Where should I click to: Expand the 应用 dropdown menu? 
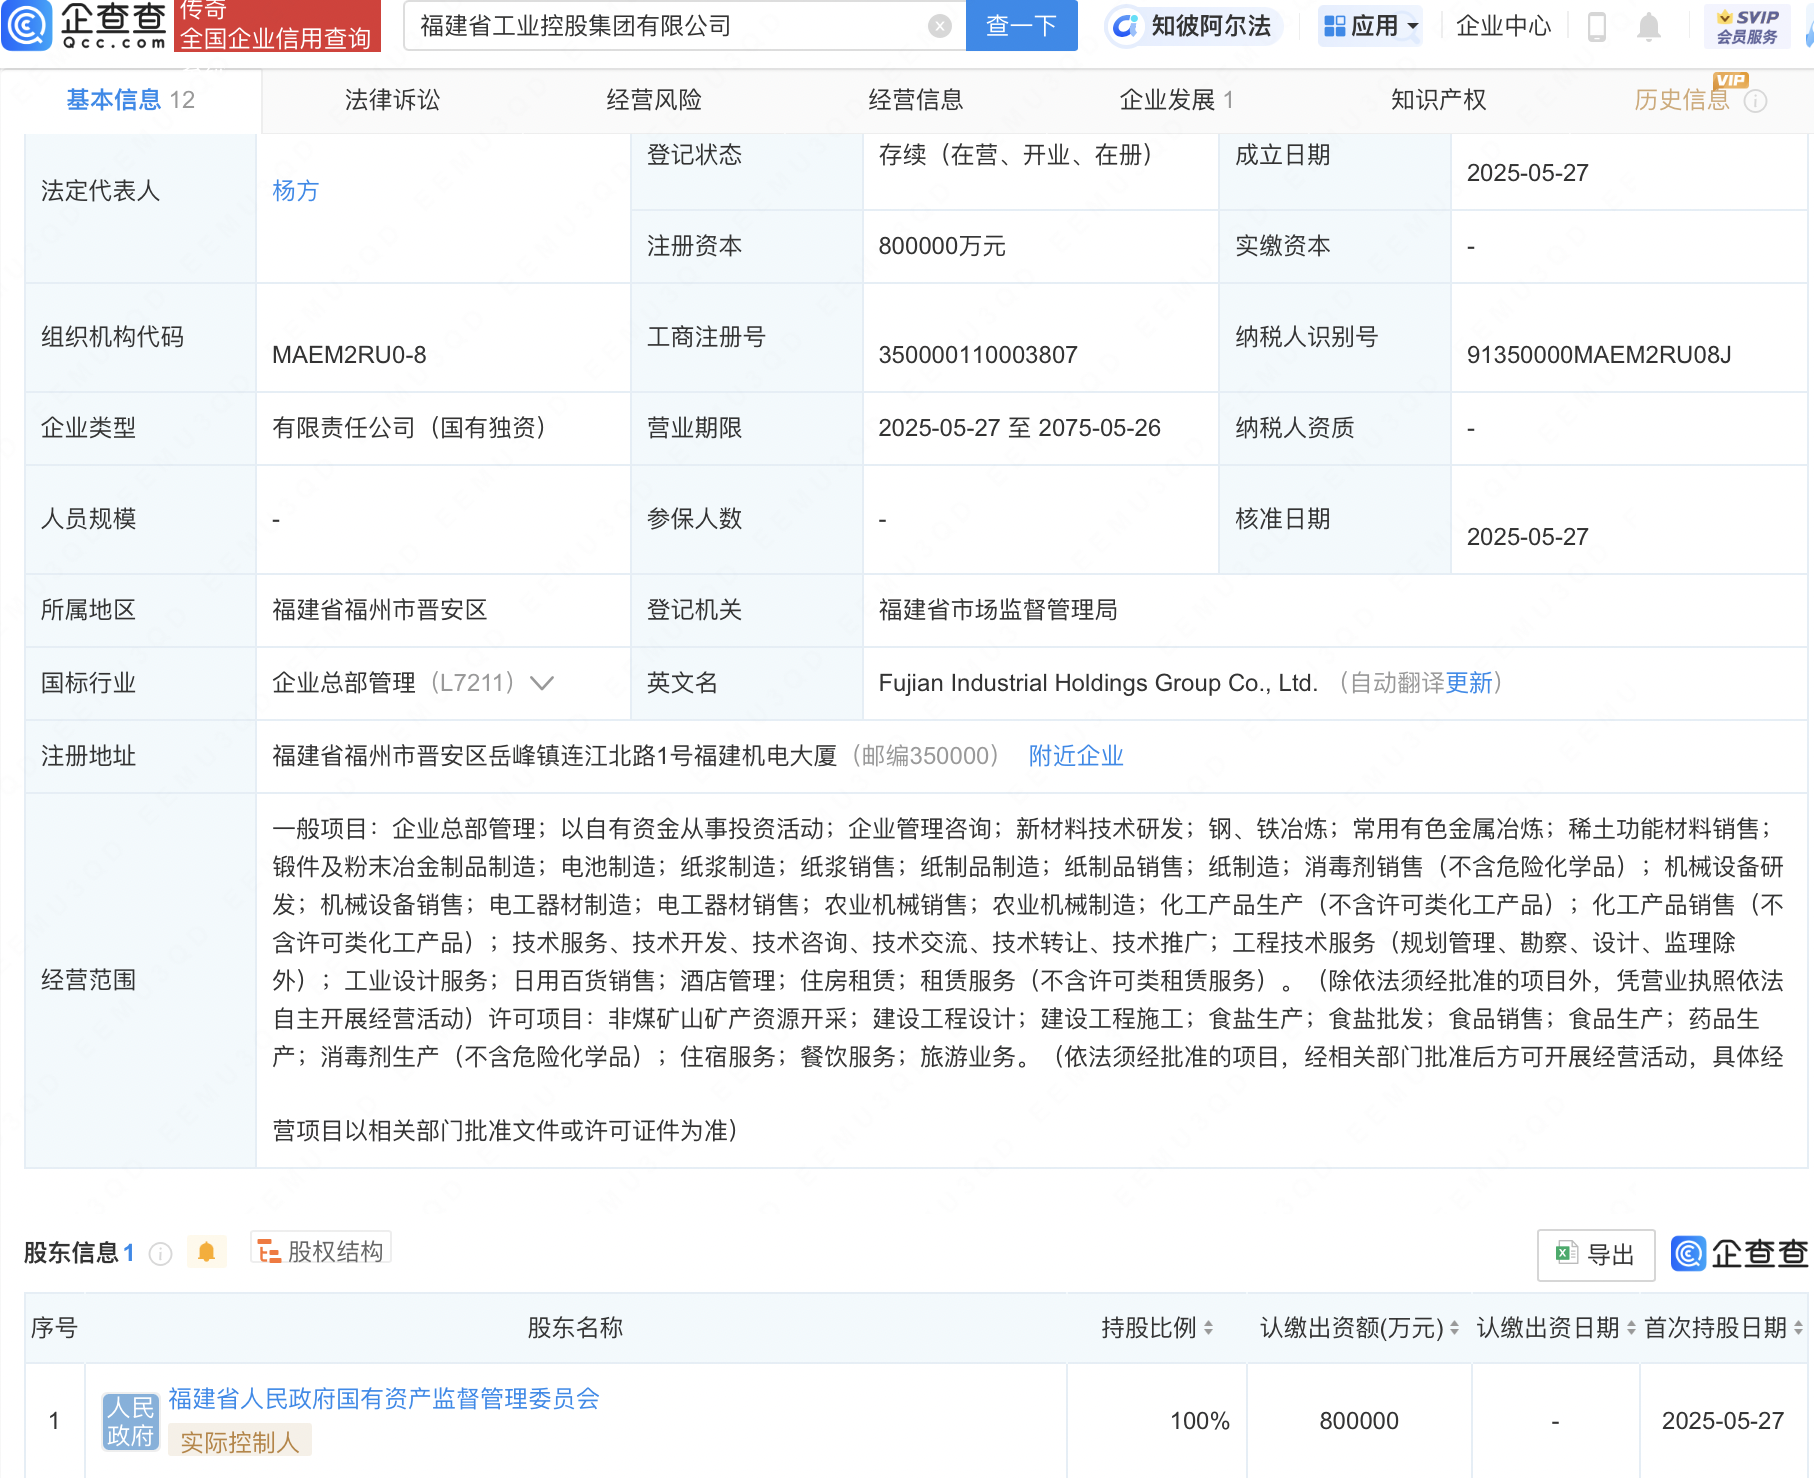1370,26
